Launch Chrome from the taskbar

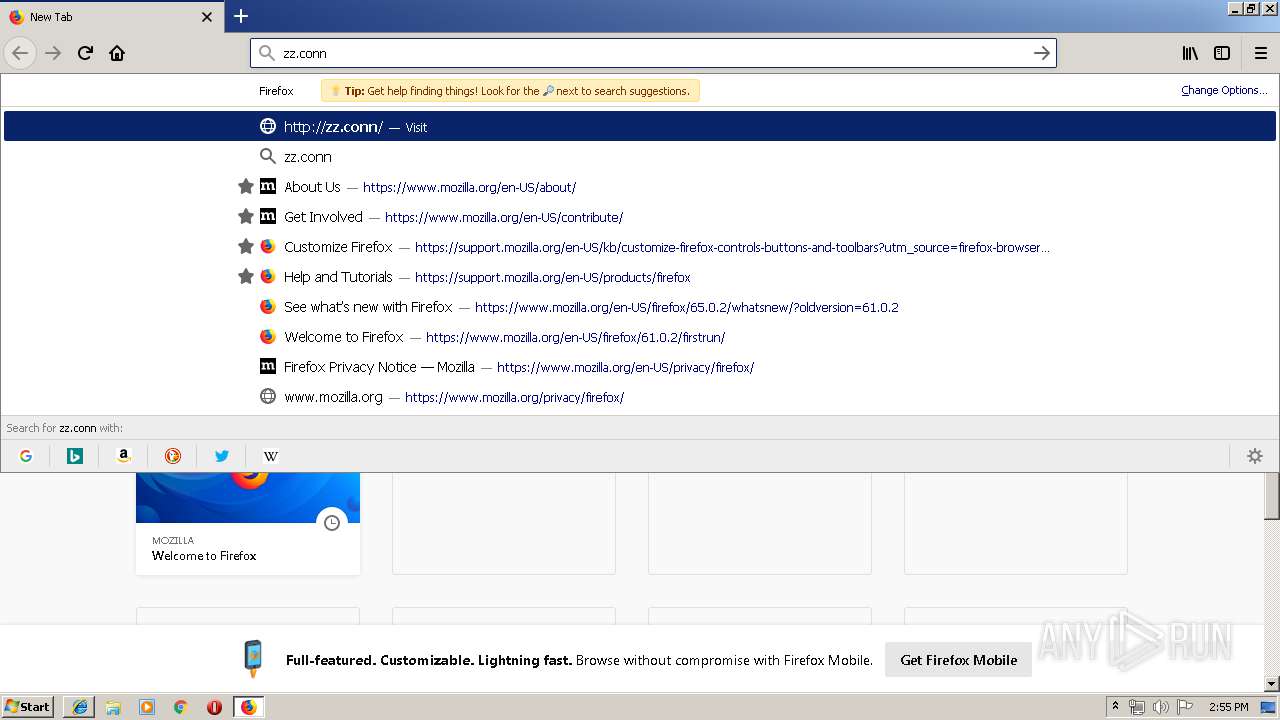(181, 707)
